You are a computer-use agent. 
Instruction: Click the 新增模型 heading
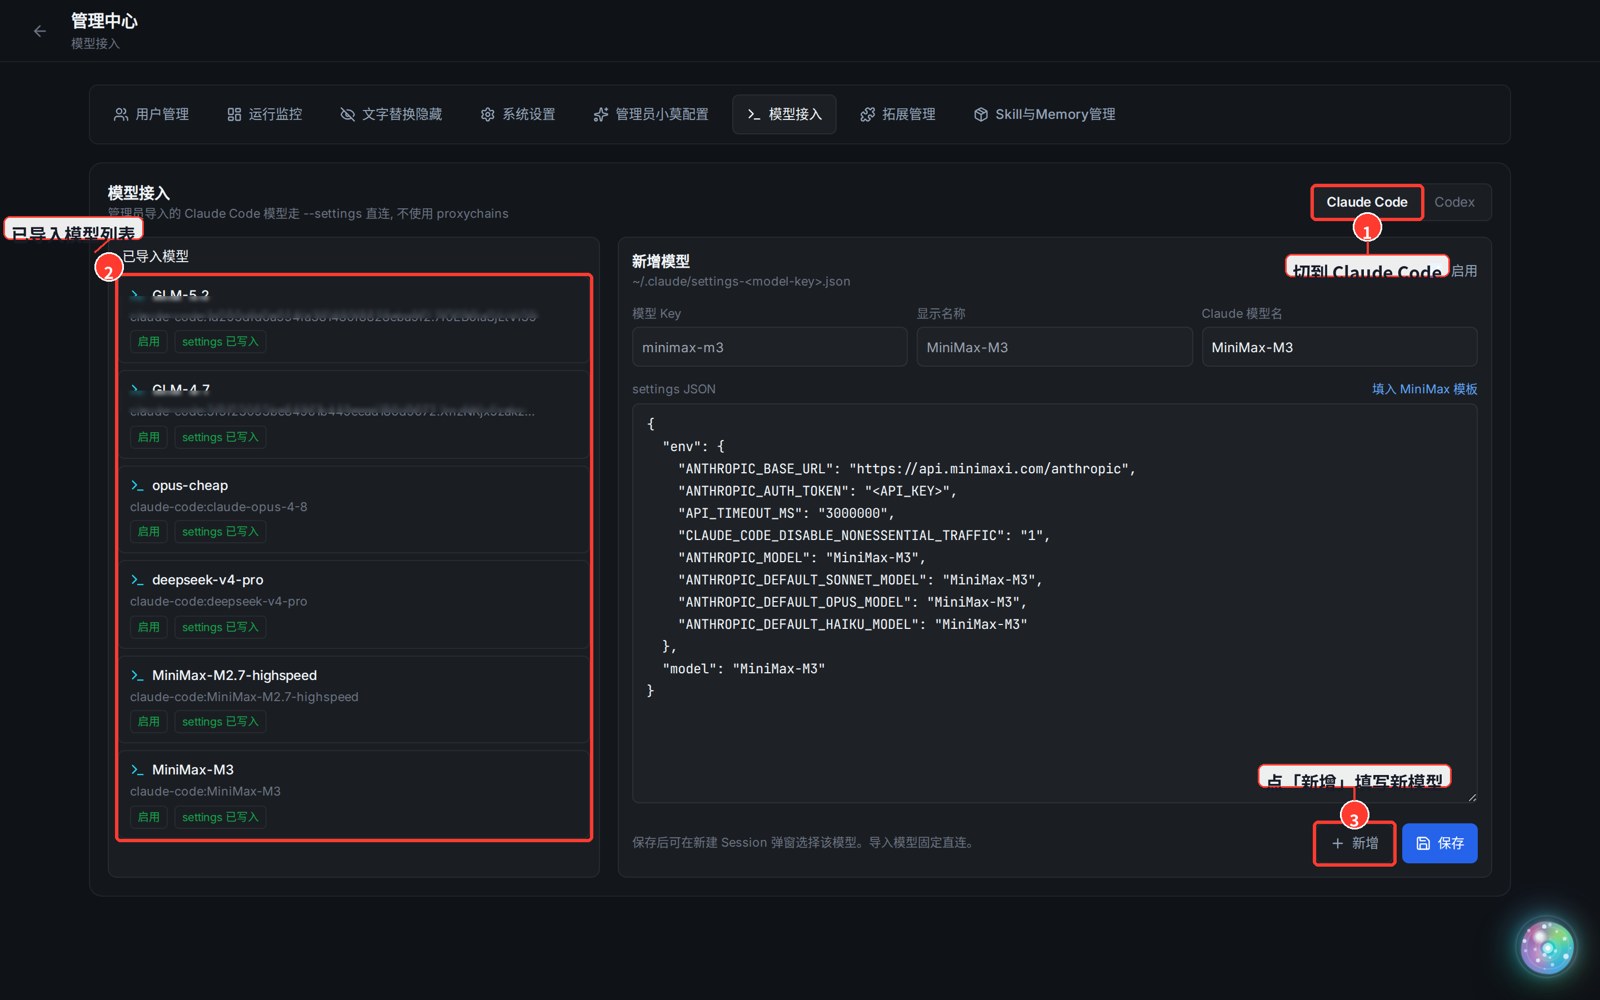coord(660,261)
